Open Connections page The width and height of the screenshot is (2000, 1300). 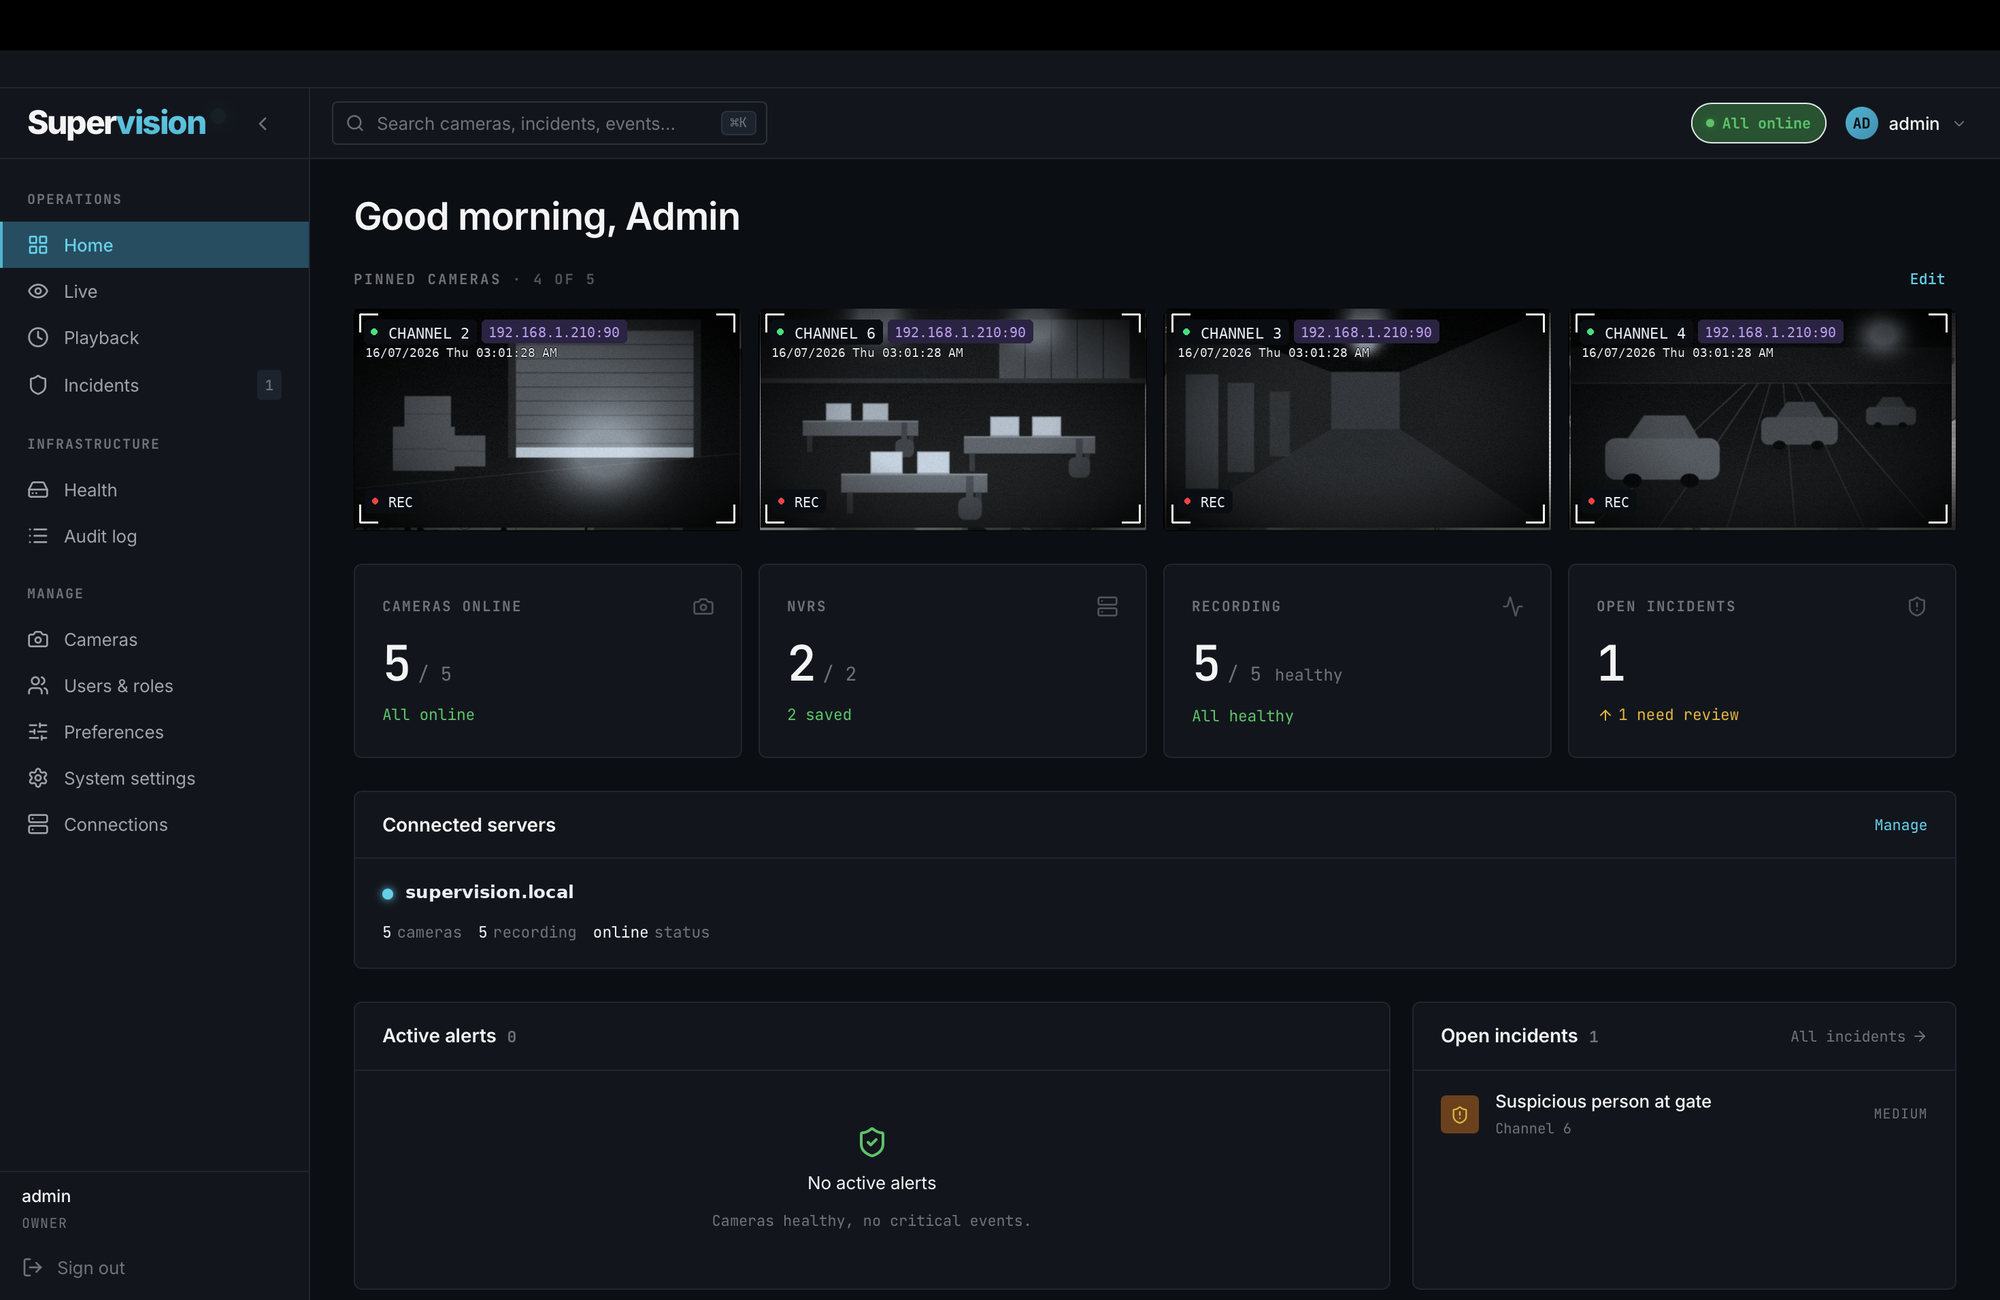[x=155, y=824]
